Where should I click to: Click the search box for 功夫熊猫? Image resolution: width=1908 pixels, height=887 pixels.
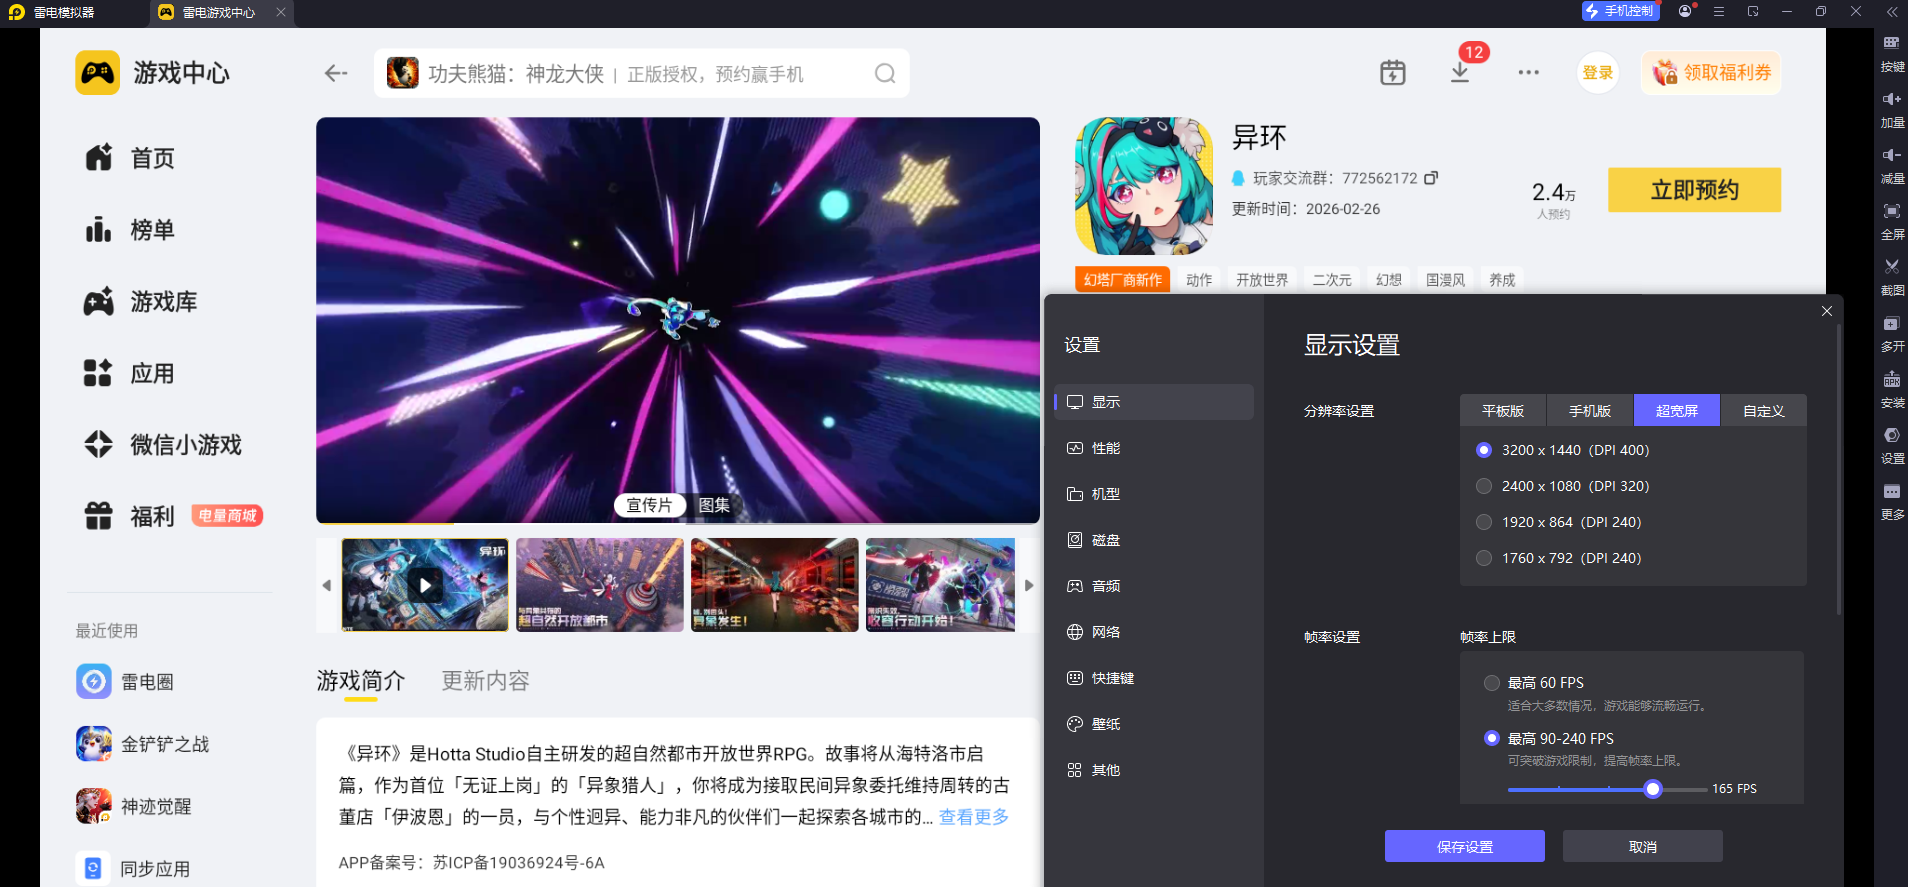pyautogui.click(x=642, y=73)
